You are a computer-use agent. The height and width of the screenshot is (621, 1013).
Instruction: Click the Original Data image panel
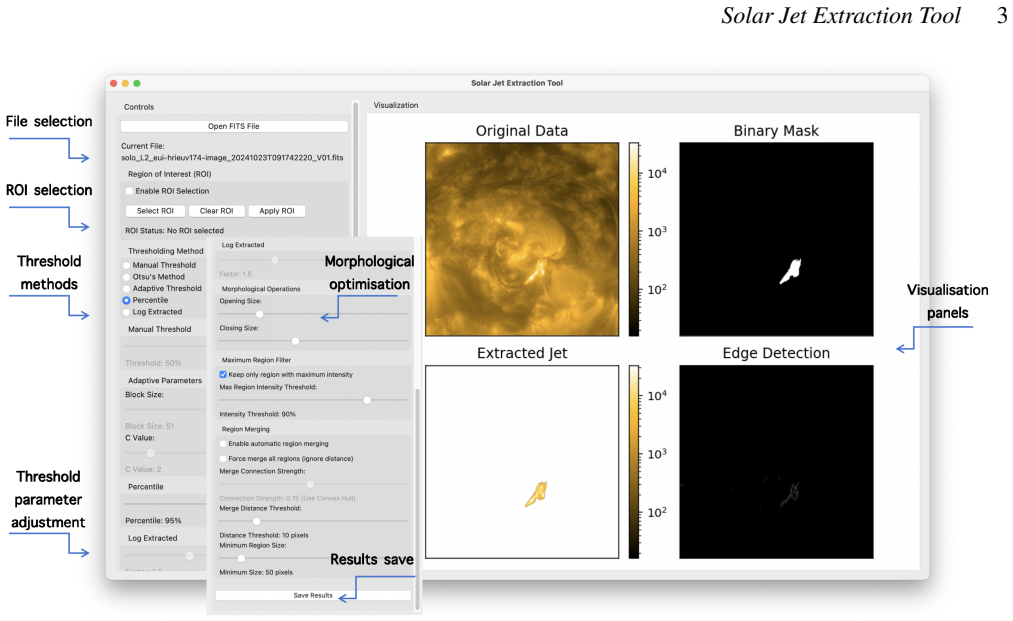522,239
